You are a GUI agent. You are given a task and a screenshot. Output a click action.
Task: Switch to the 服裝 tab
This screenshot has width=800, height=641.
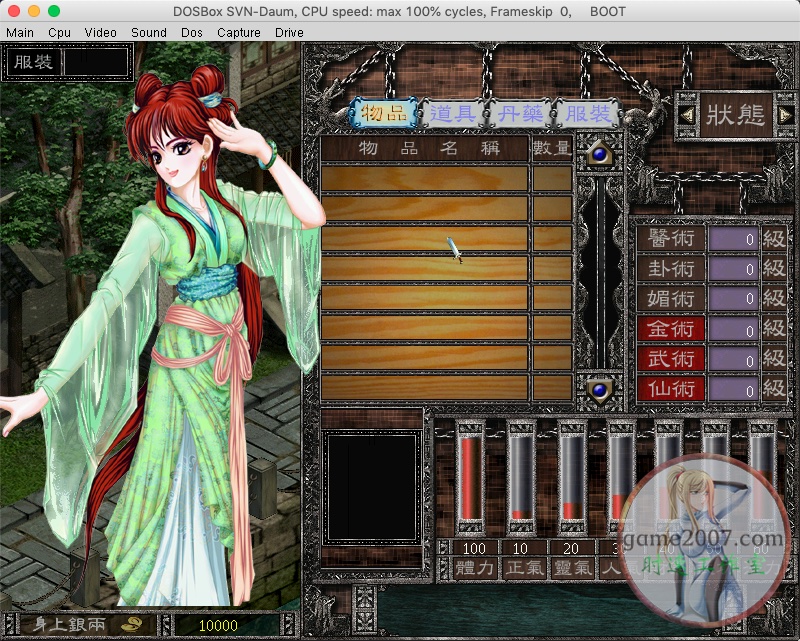tap(587, 113)
